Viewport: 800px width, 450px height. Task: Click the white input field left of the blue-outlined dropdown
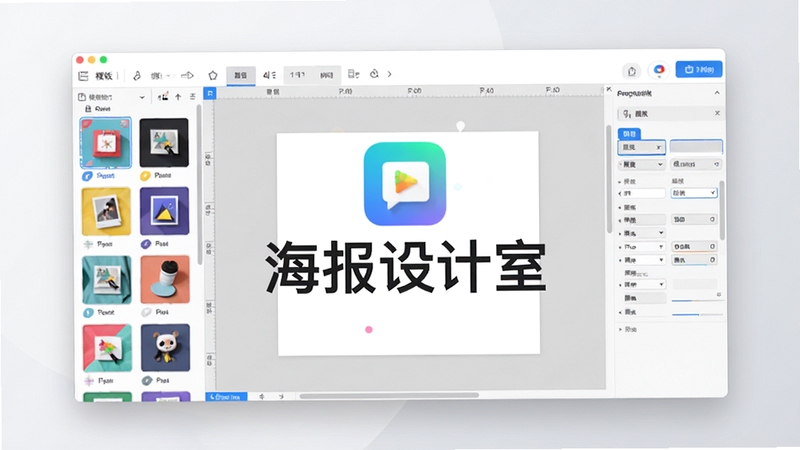642,193
